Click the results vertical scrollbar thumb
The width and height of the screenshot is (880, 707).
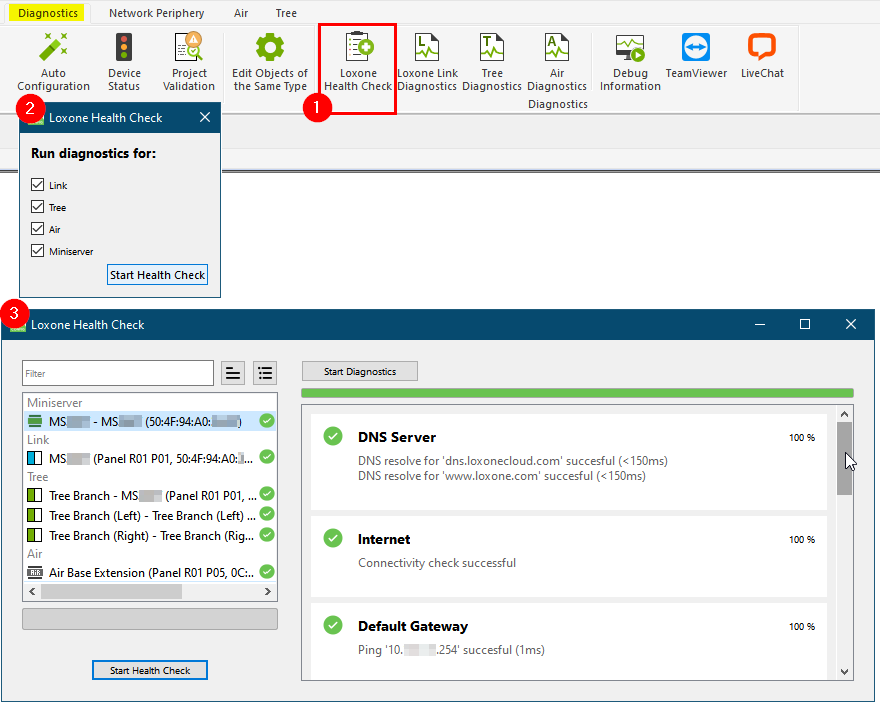click(x=844, y=458)
